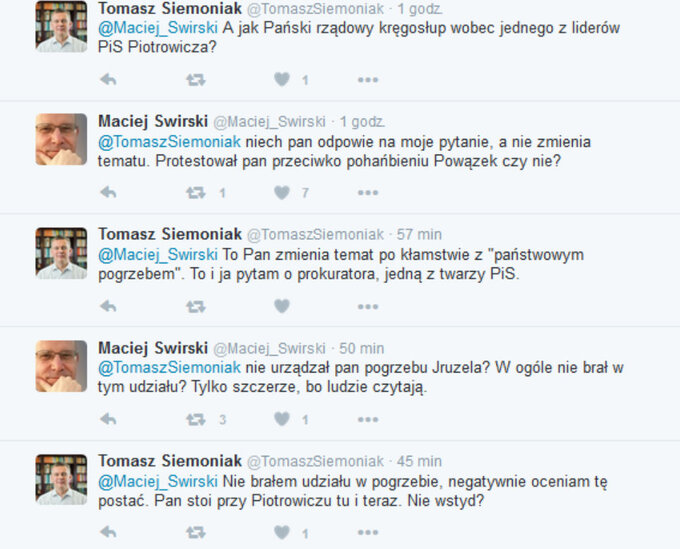Like Siemoniak's 57 min tweet
The image size is (680, 549).
tap(282, 306)
